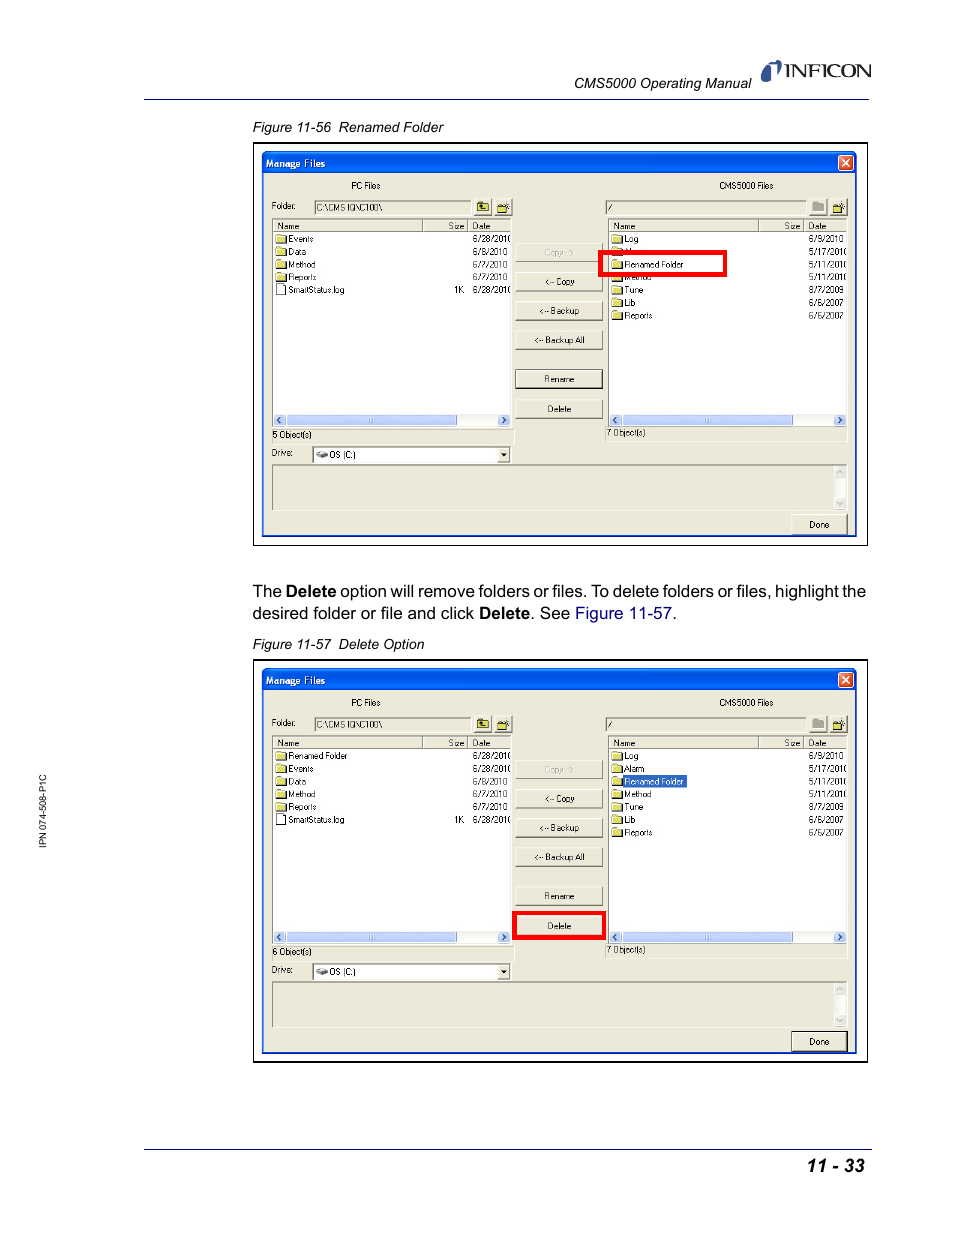954x1235 pixels.
Task: Click CMS5000 path field in Figure 11-56 dialog
Action: click(706, 207)
